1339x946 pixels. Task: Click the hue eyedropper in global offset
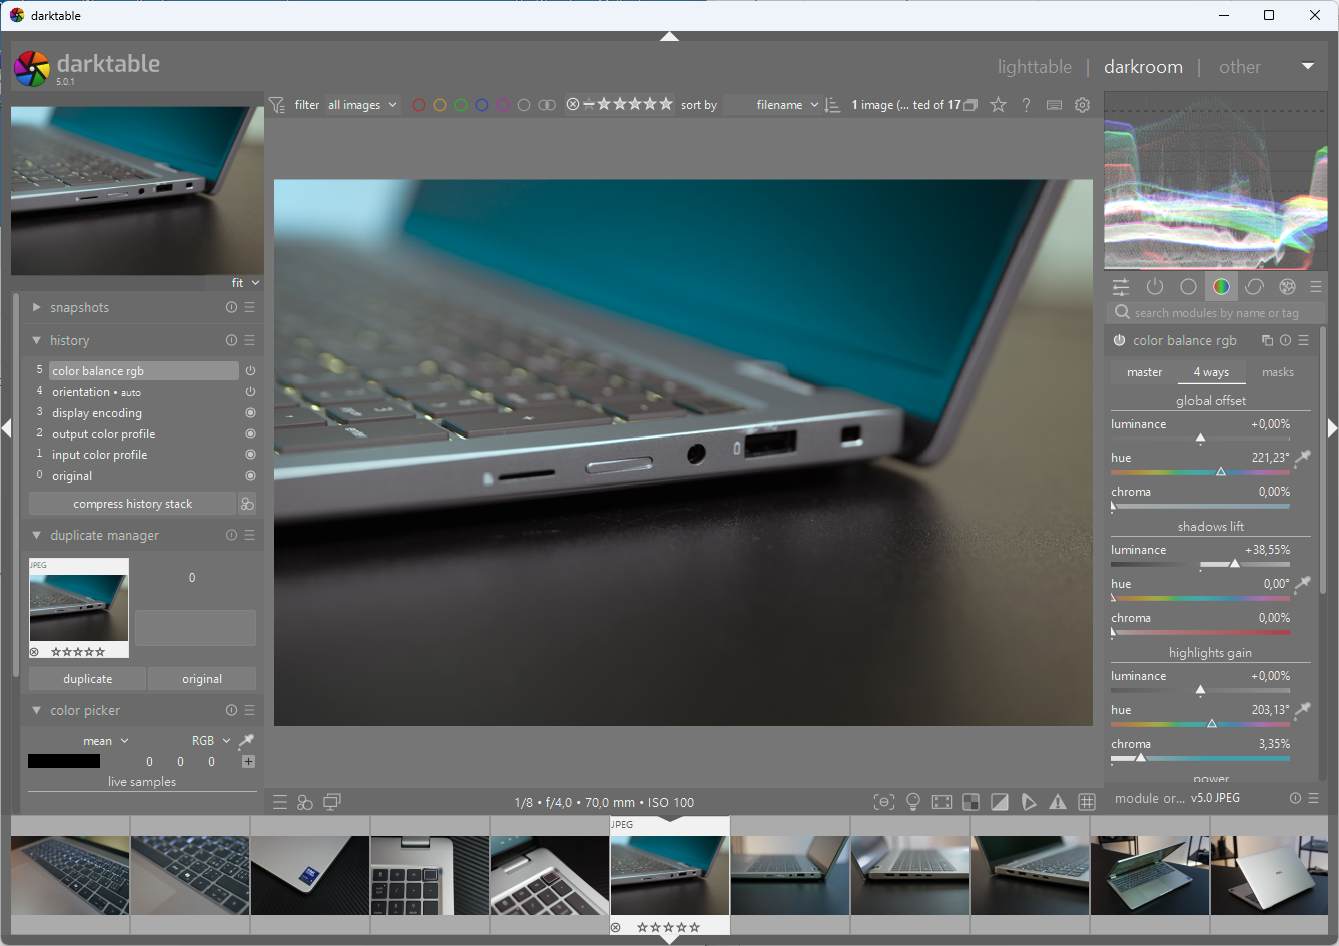(x=1302, y=458)
